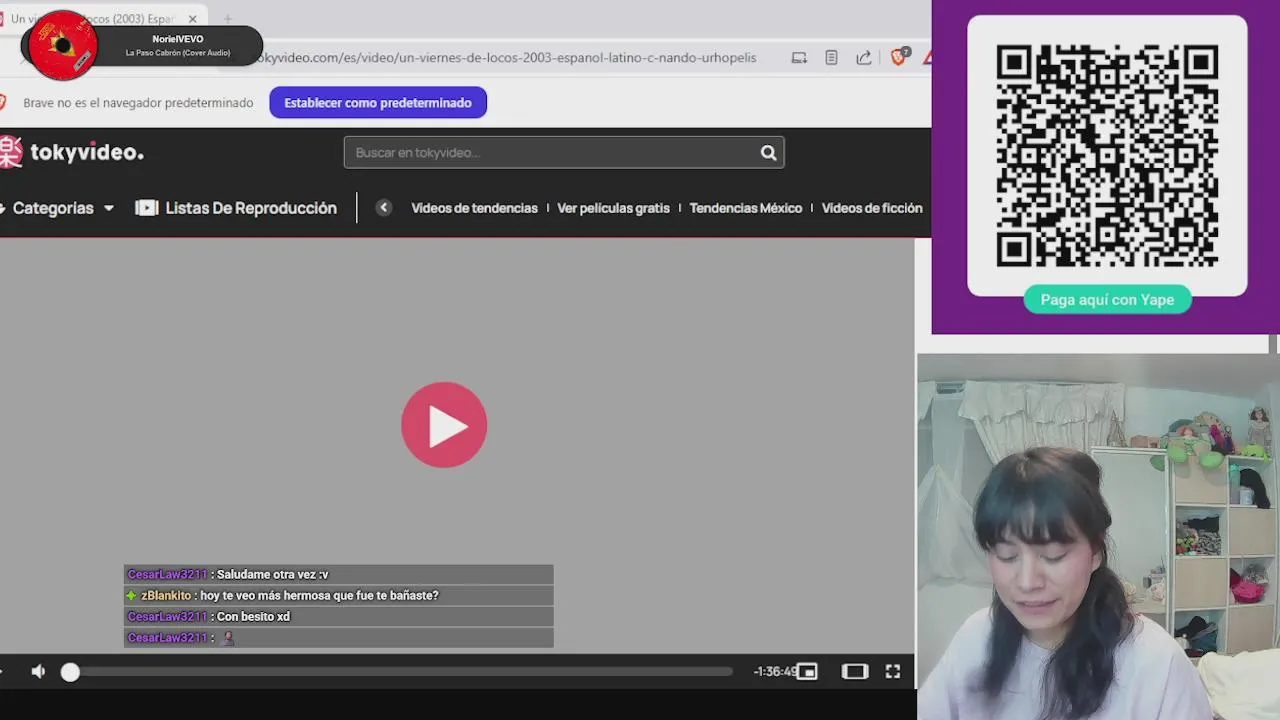Image resolution: width=1280 pixels, height=720 pixels.
Task: Click the search magnifier icon
Action: pyautogui.click(x=768, y=153)
